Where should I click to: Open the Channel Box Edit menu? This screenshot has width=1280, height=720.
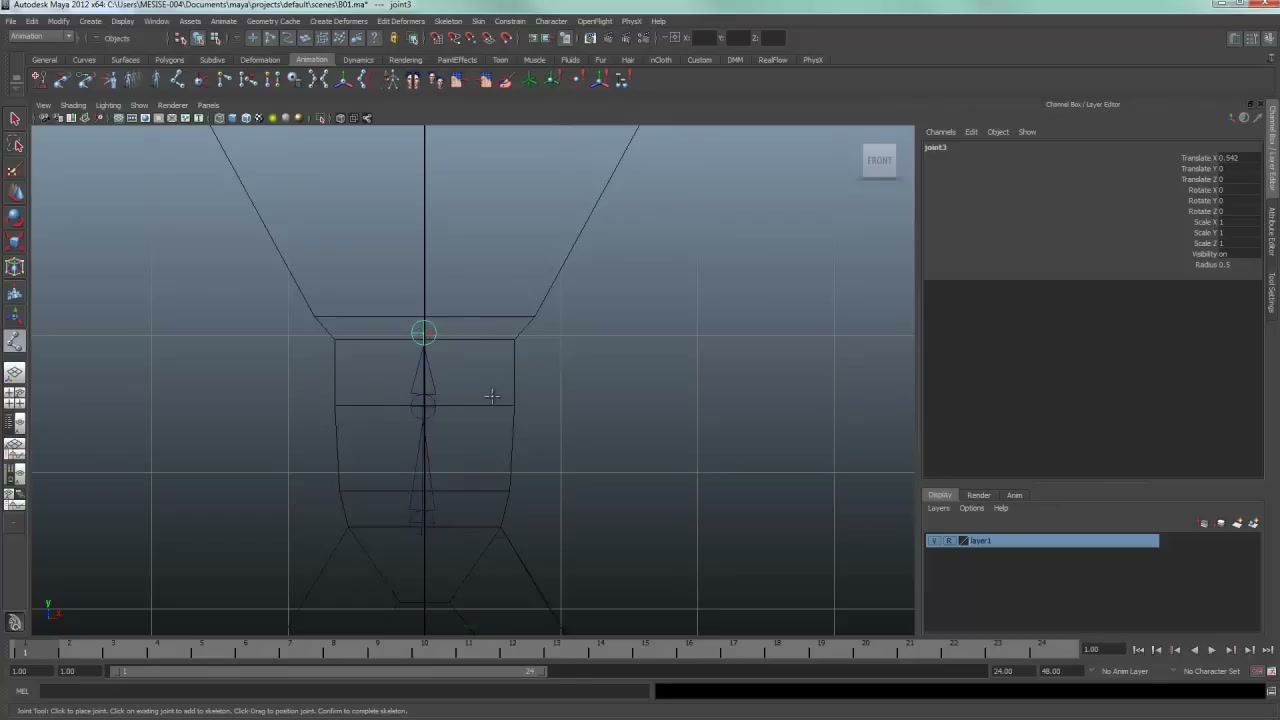click(971, 132)
